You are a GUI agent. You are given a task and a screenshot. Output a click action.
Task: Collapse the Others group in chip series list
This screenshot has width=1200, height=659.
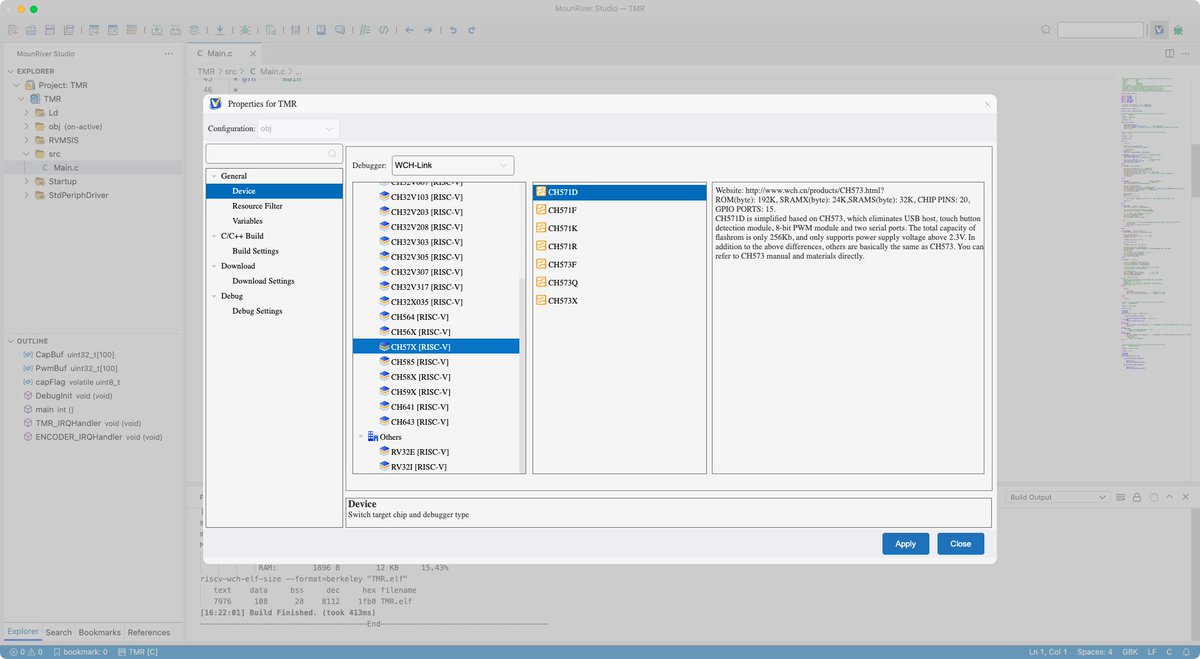point(361,437)
